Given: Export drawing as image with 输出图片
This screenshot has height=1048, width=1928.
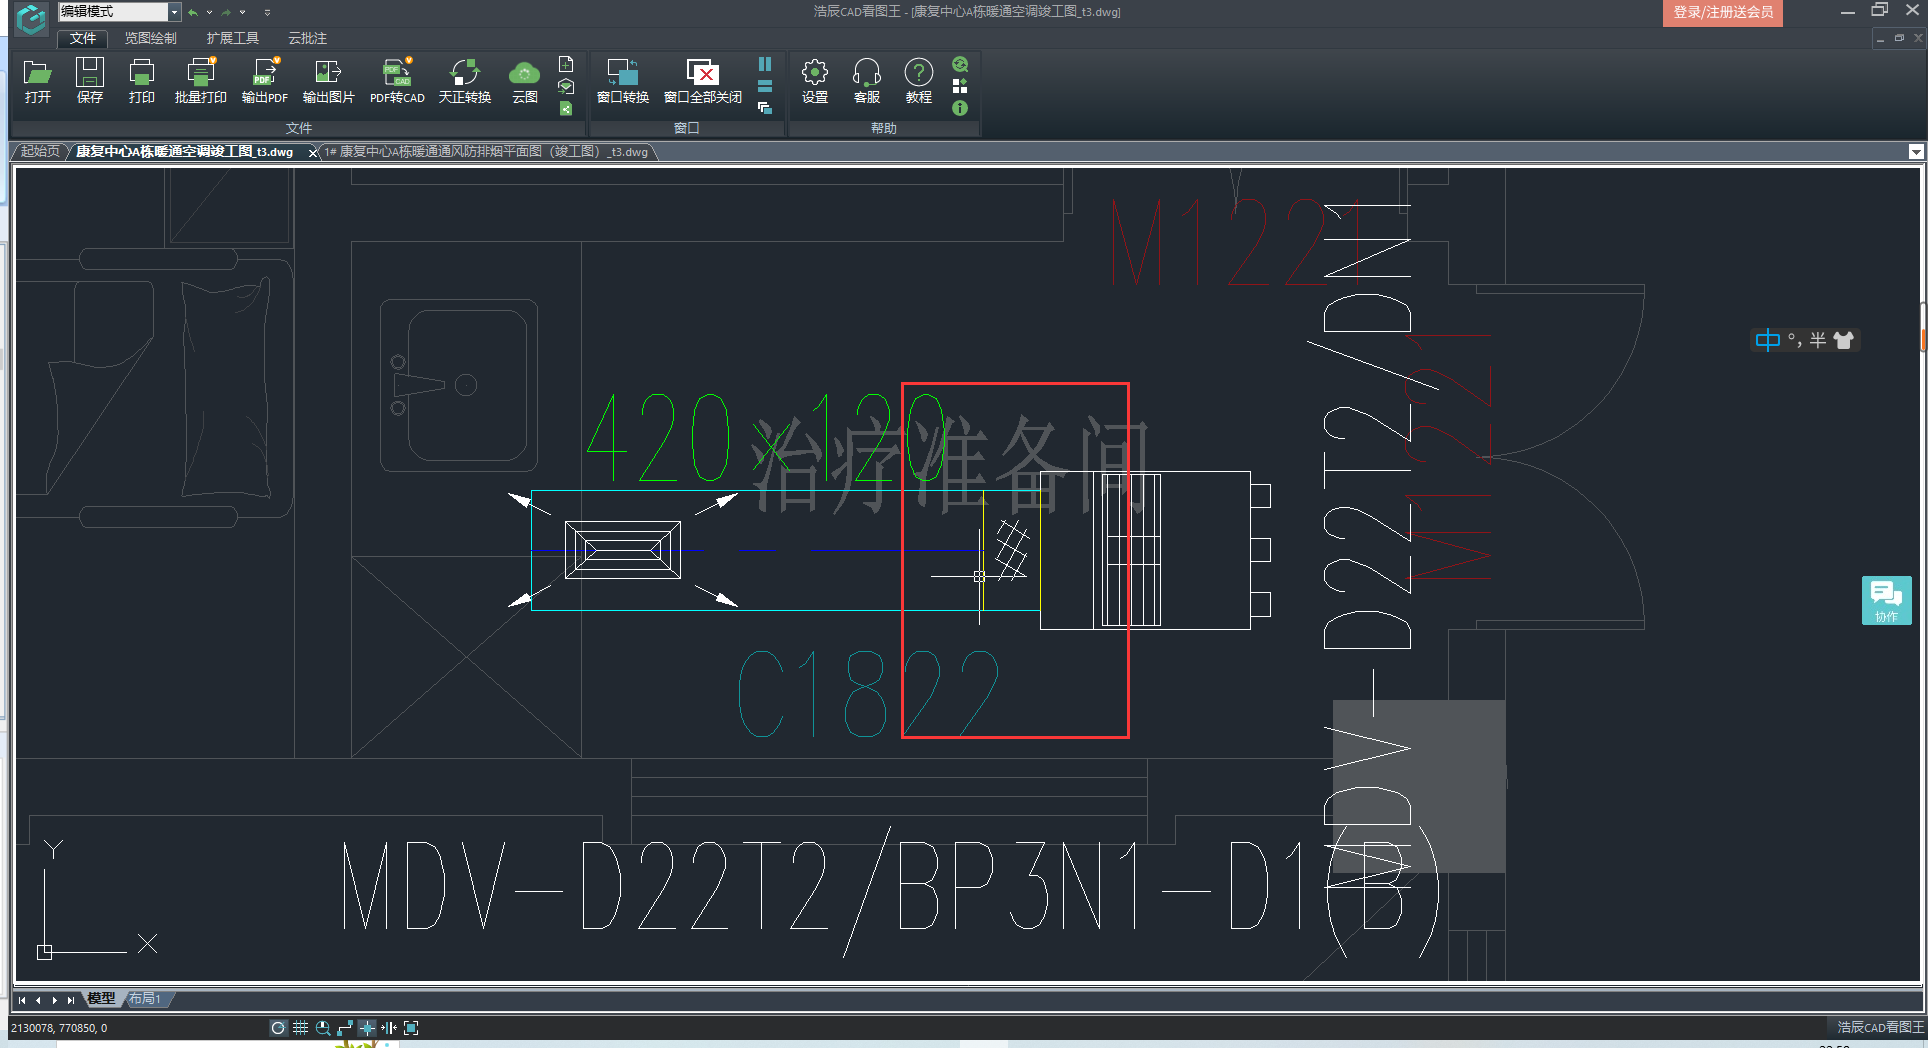Looking at the screenshot, I should tap(329, 80).
